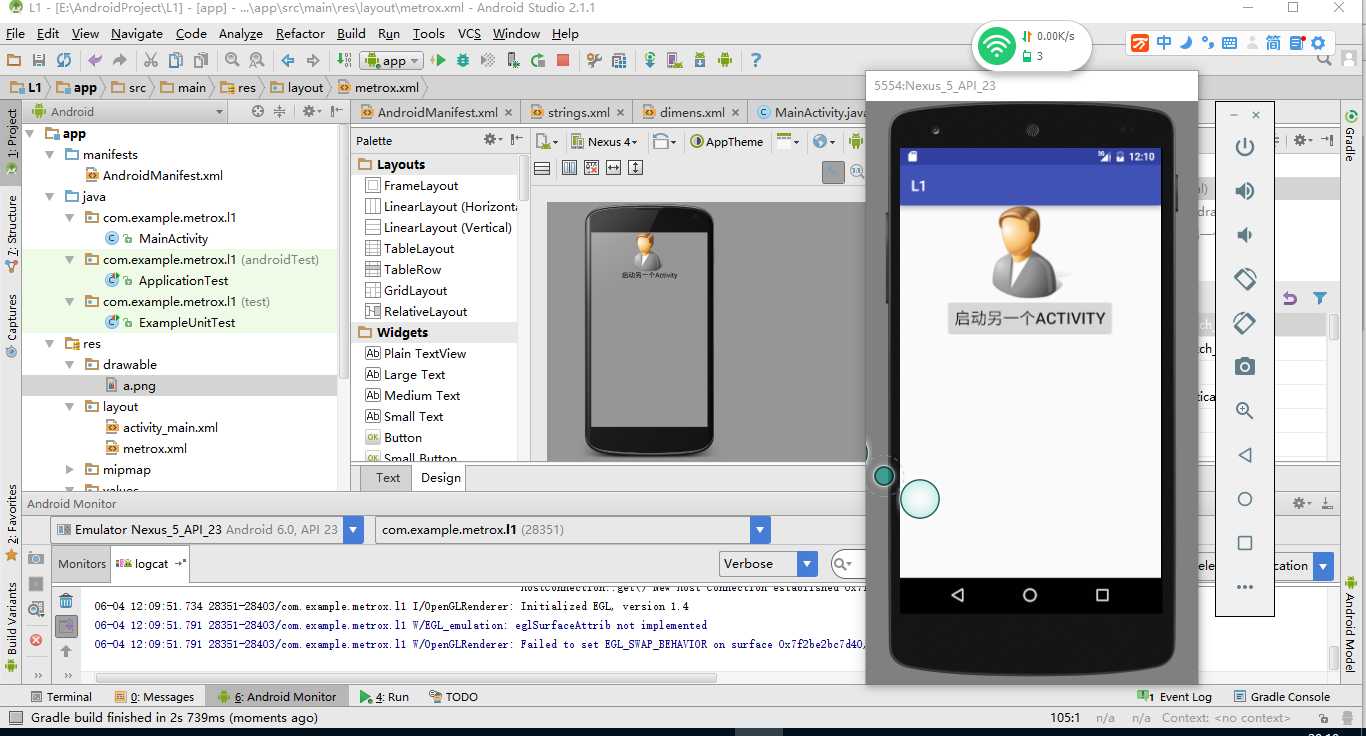
Task: Click the Navigate Back arrow
Action: pyautogui.click(x=288, y=60)
